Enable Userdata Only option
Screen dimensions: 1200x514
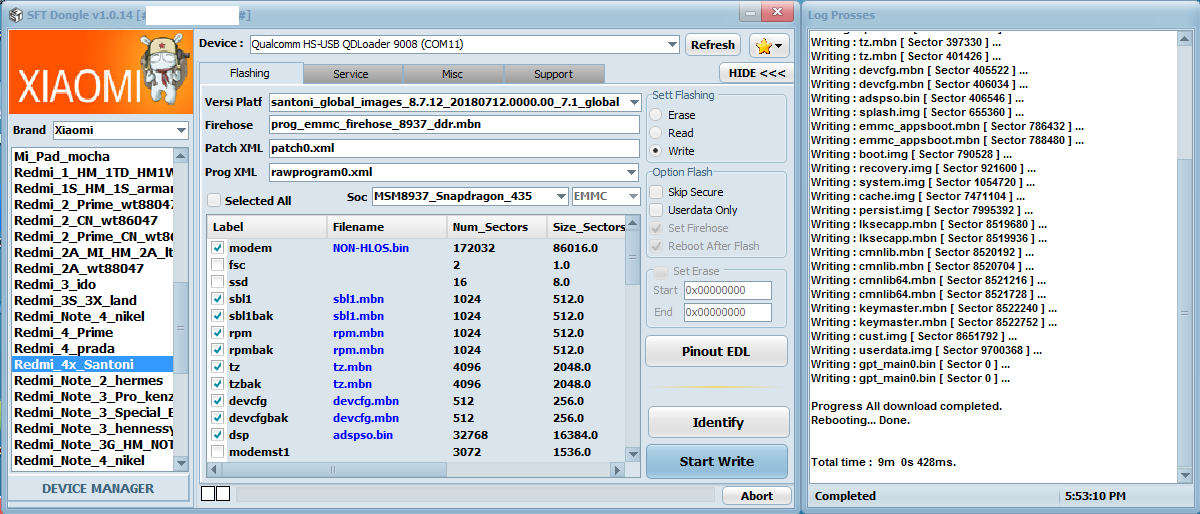(x=656, y=210)
